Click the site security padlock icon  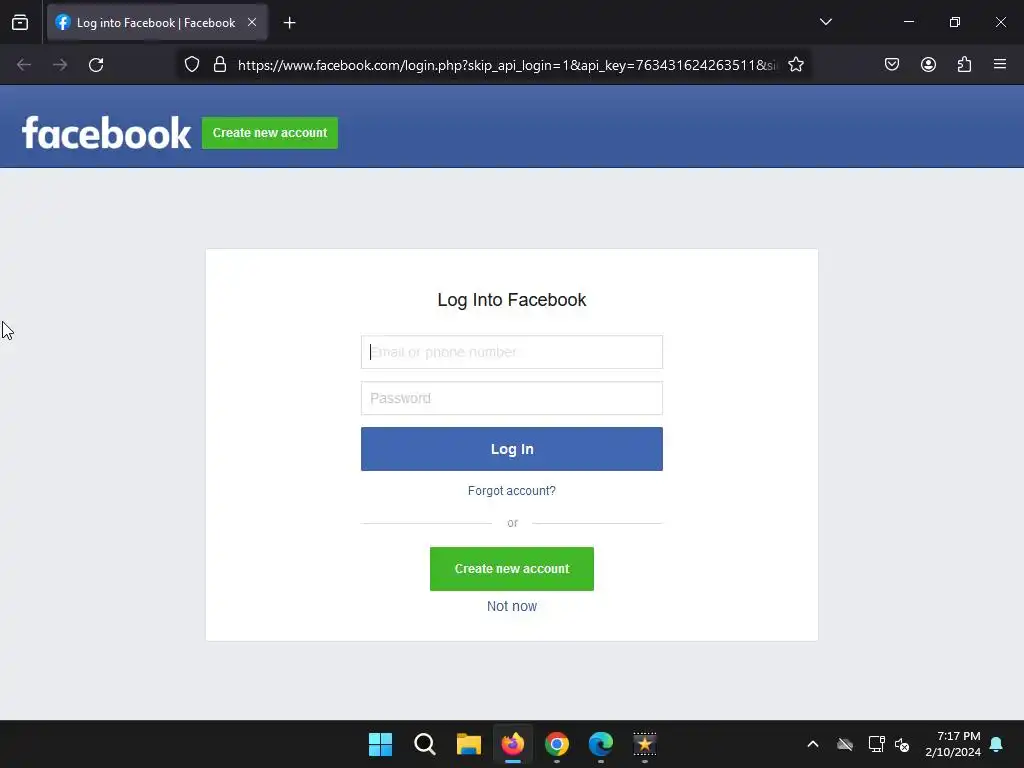tap(220, 65)
